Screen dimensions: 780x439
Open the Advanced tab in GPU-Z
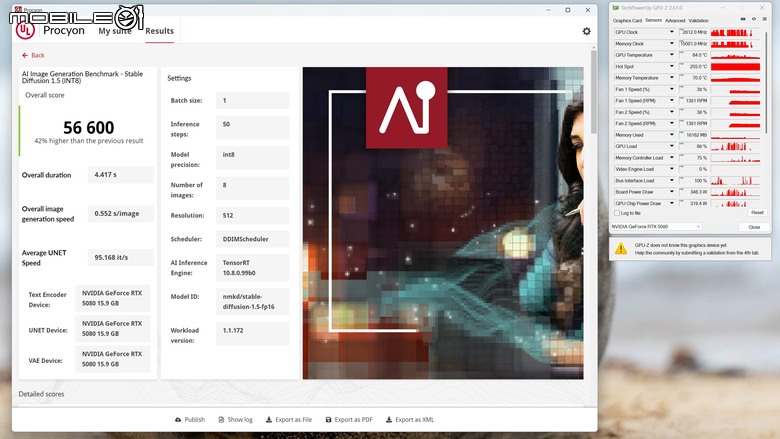click(x=675, y=21)
